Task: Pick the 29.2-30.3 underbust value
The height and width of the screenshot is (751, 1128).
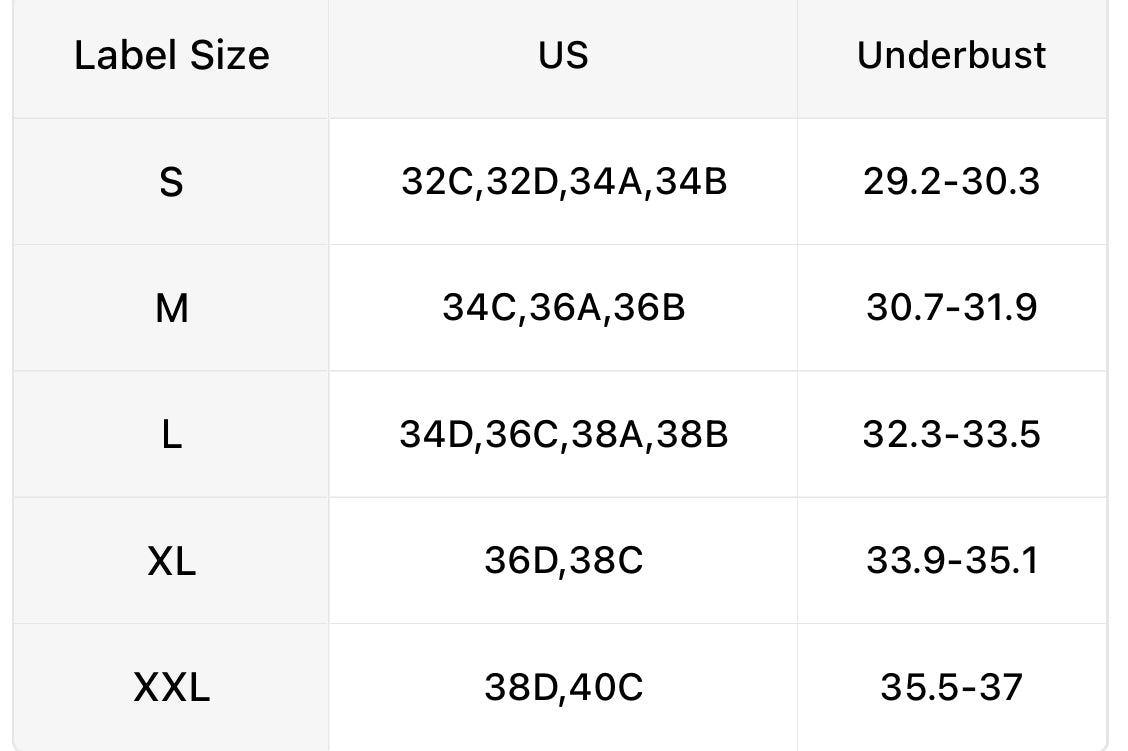Action: tap(951, 182)
